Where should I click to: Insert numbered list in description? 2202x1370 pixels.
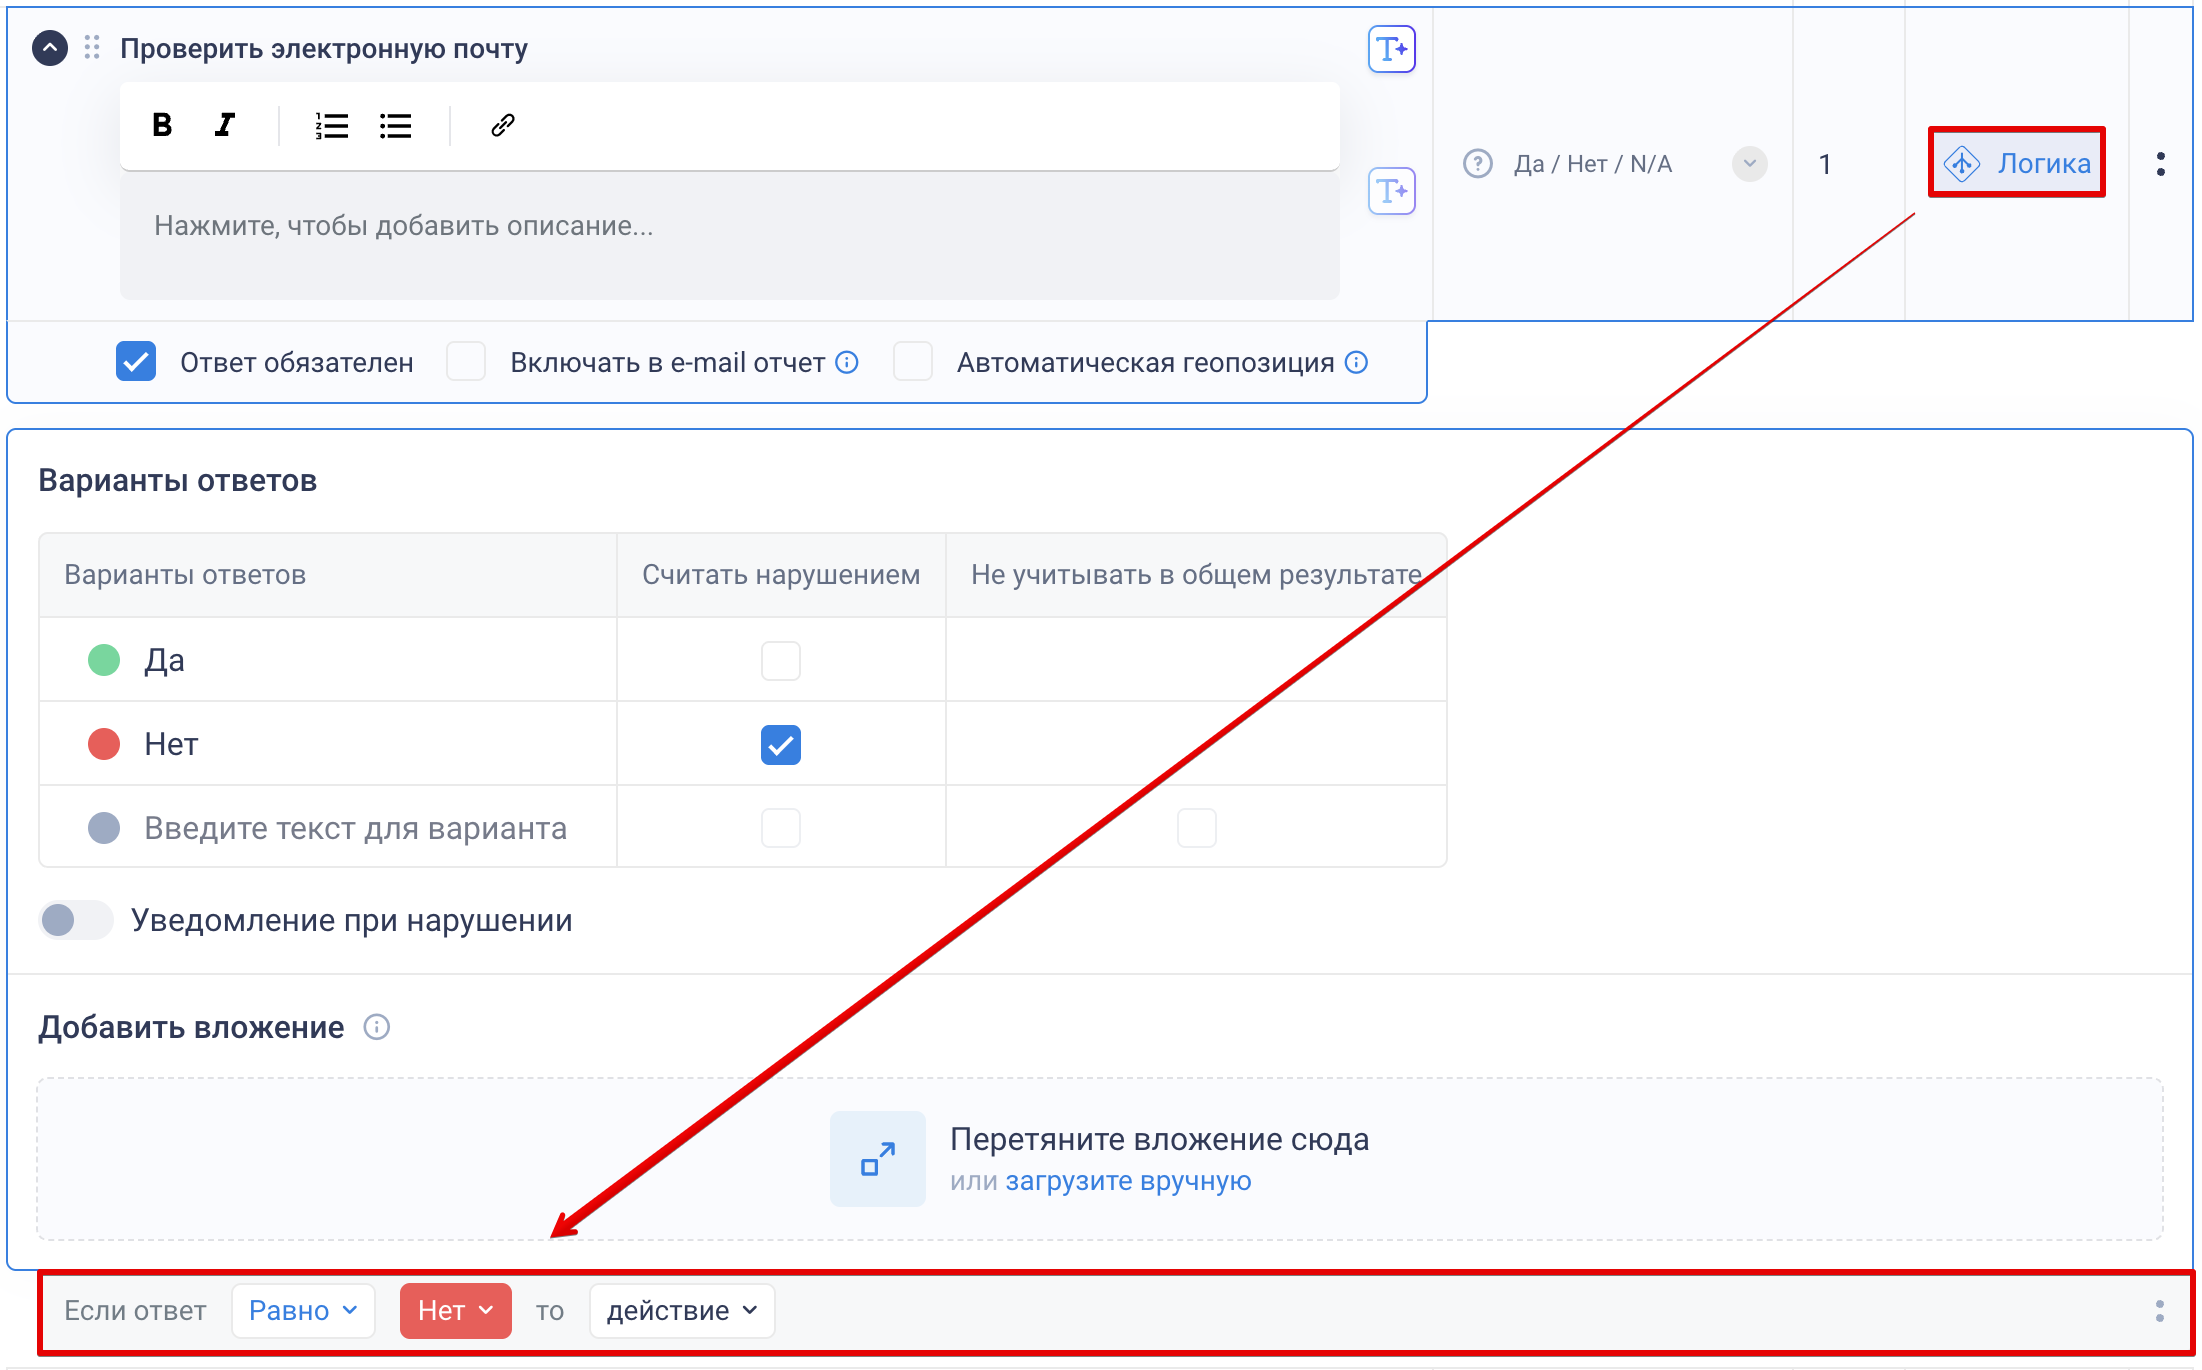tap(331, 125)
